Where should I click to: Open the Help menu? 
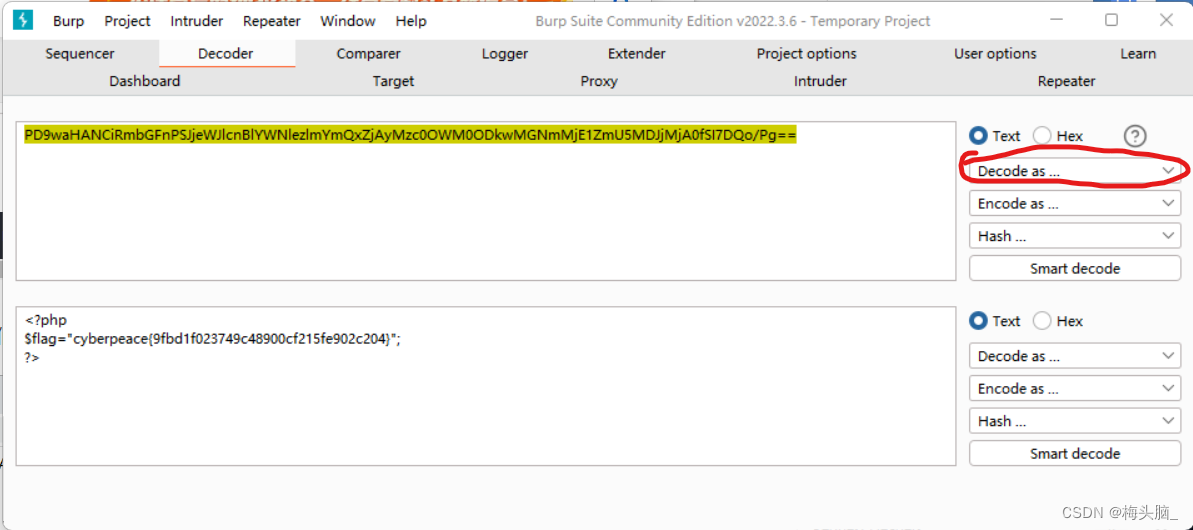coord(410,21)
